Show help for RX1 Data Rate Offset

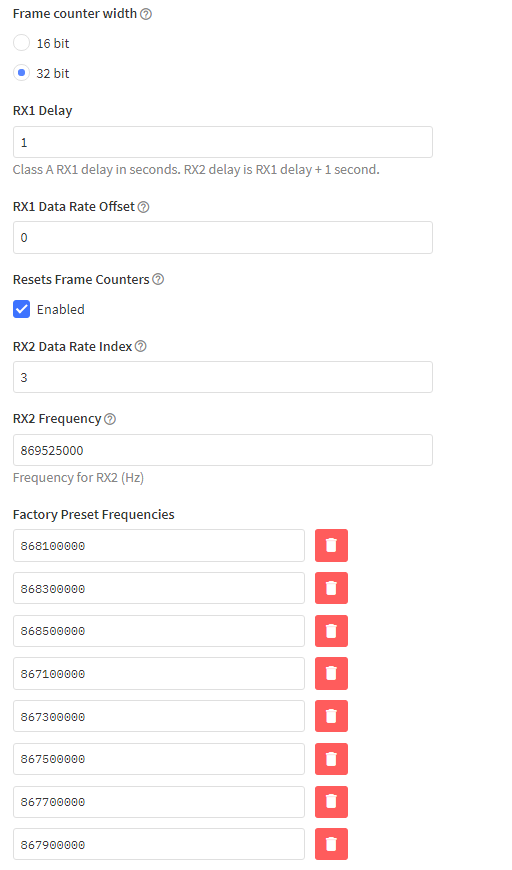pyautogui.click(x=143, y=207)
